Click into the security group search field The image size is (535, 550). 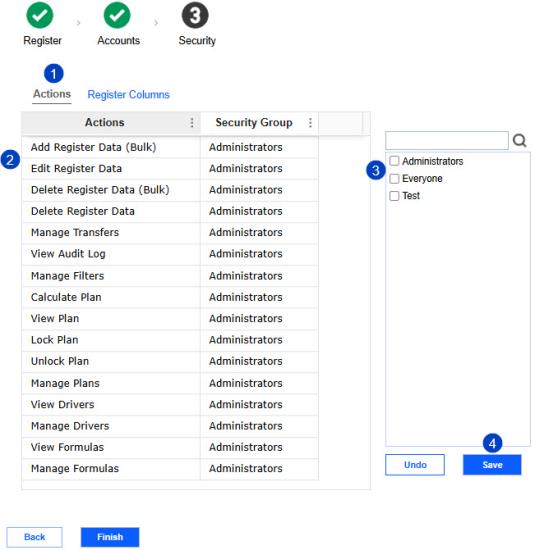447,141
